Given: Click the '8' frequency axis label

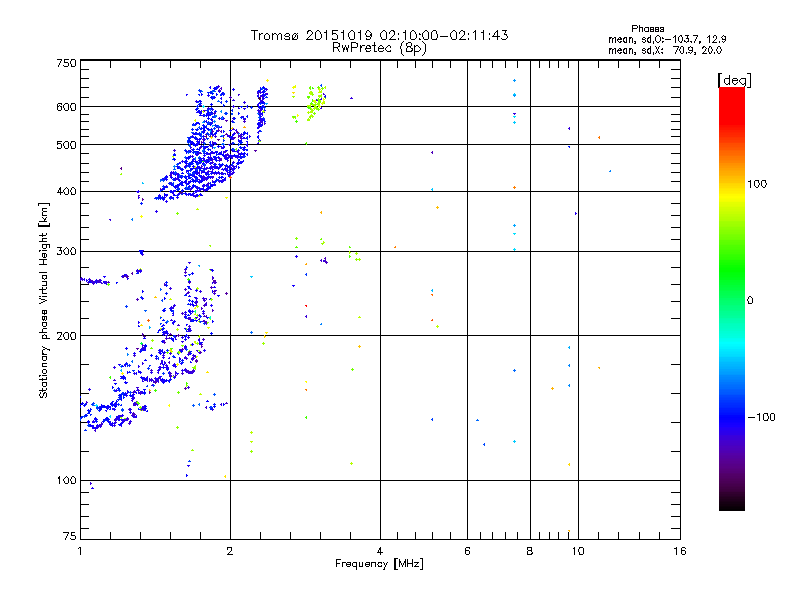Looking at the screenshot, I should click(530, 551).
